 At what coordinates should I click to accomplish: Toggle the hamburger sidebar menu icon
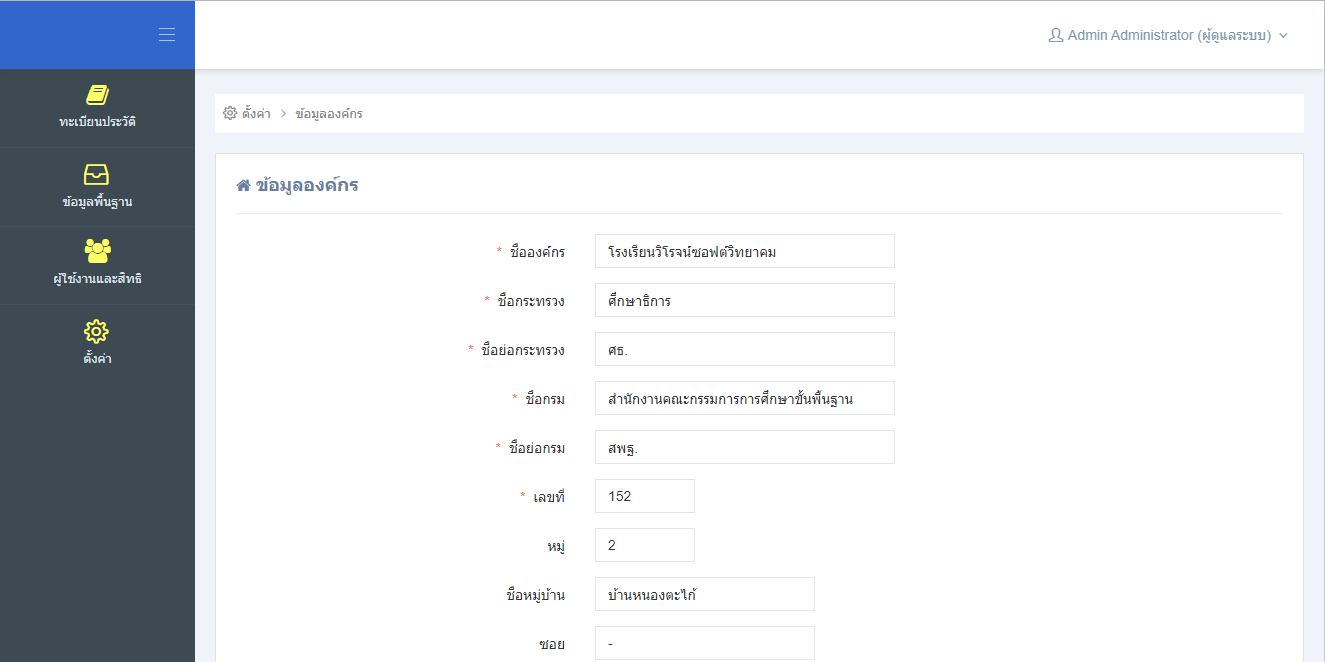tap(167, 35)
